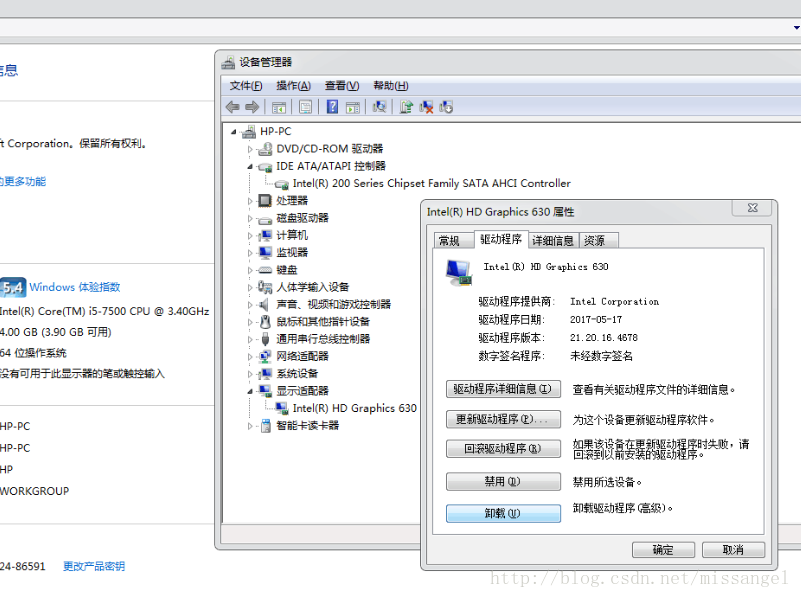Open the 操作(A) menu

pos(293,86)
